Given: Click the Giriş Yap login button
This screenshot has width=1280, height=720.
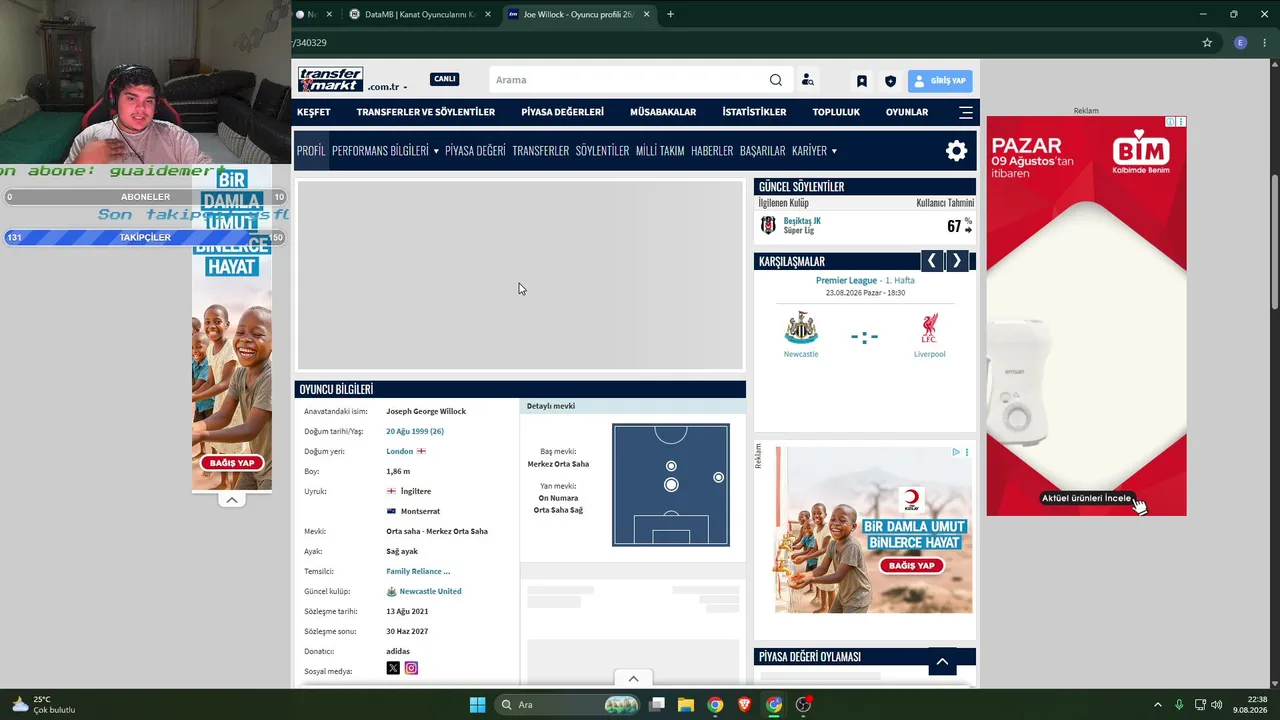Looking at the screenshot, I should pyautogui.click(x=940, y=81).
